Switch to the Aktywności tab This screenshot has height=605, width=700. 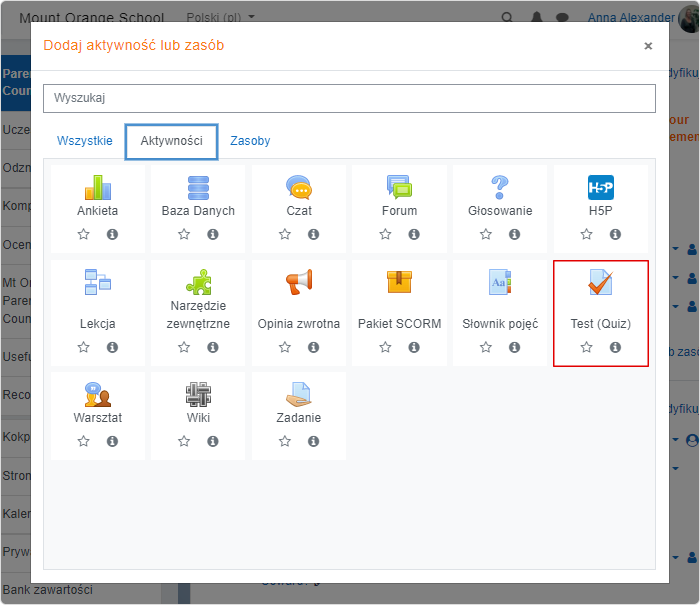171,142
